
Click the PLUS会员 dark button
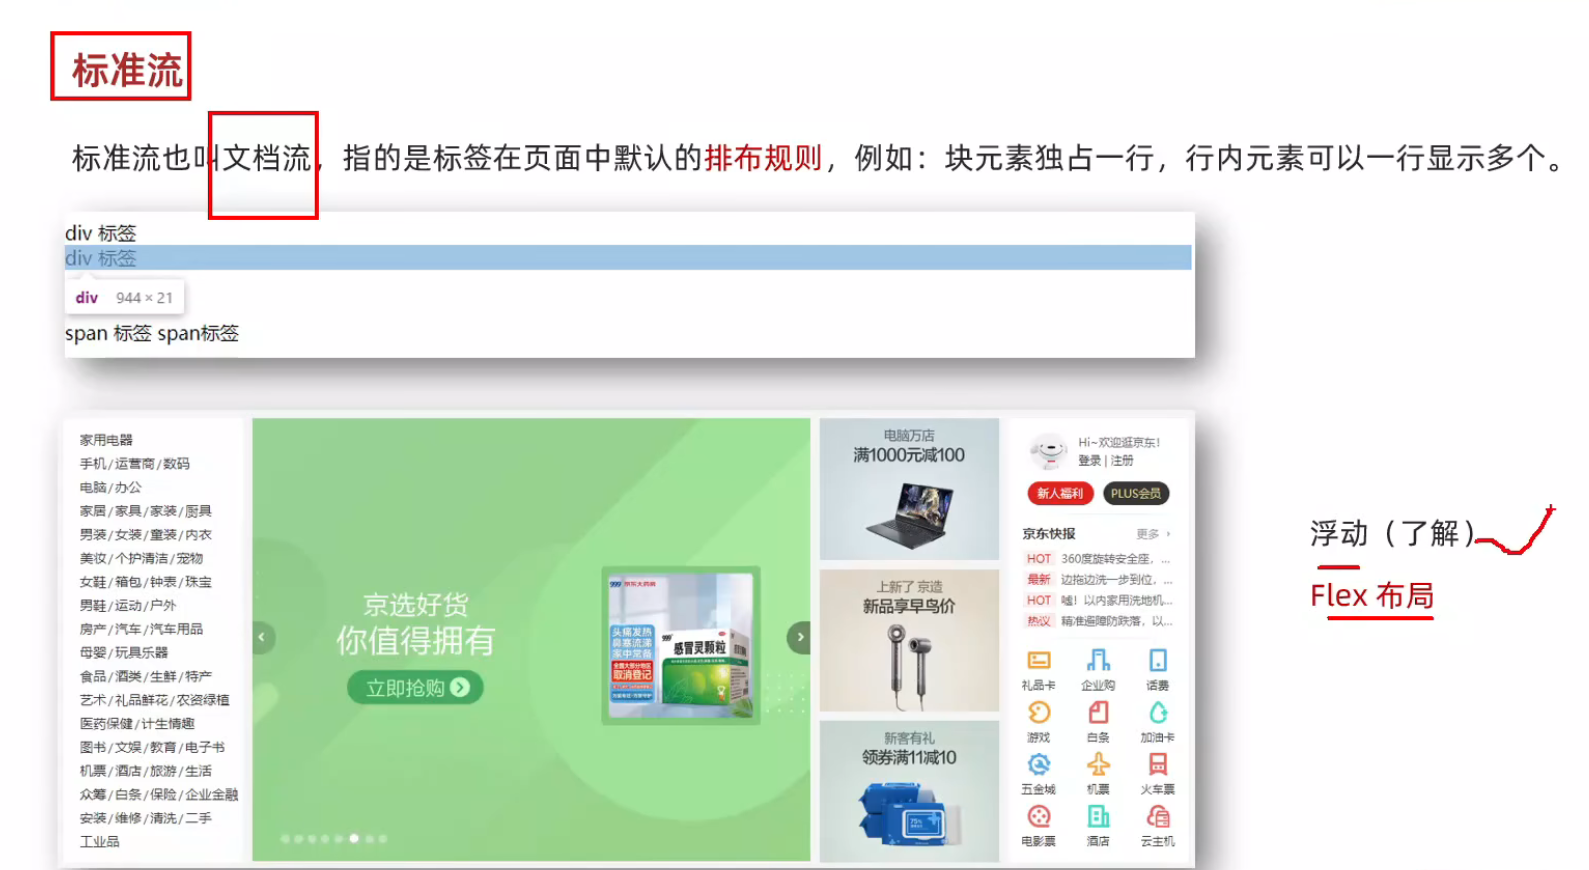[1136, 493]
